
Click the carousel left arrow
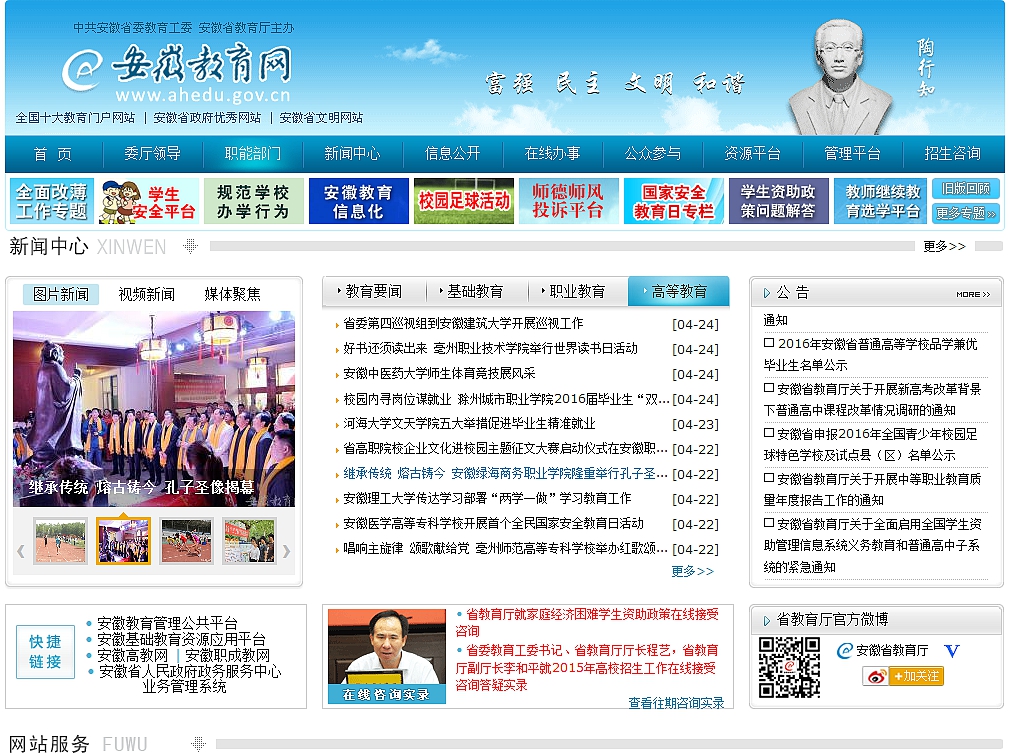[x=20, y=550]
